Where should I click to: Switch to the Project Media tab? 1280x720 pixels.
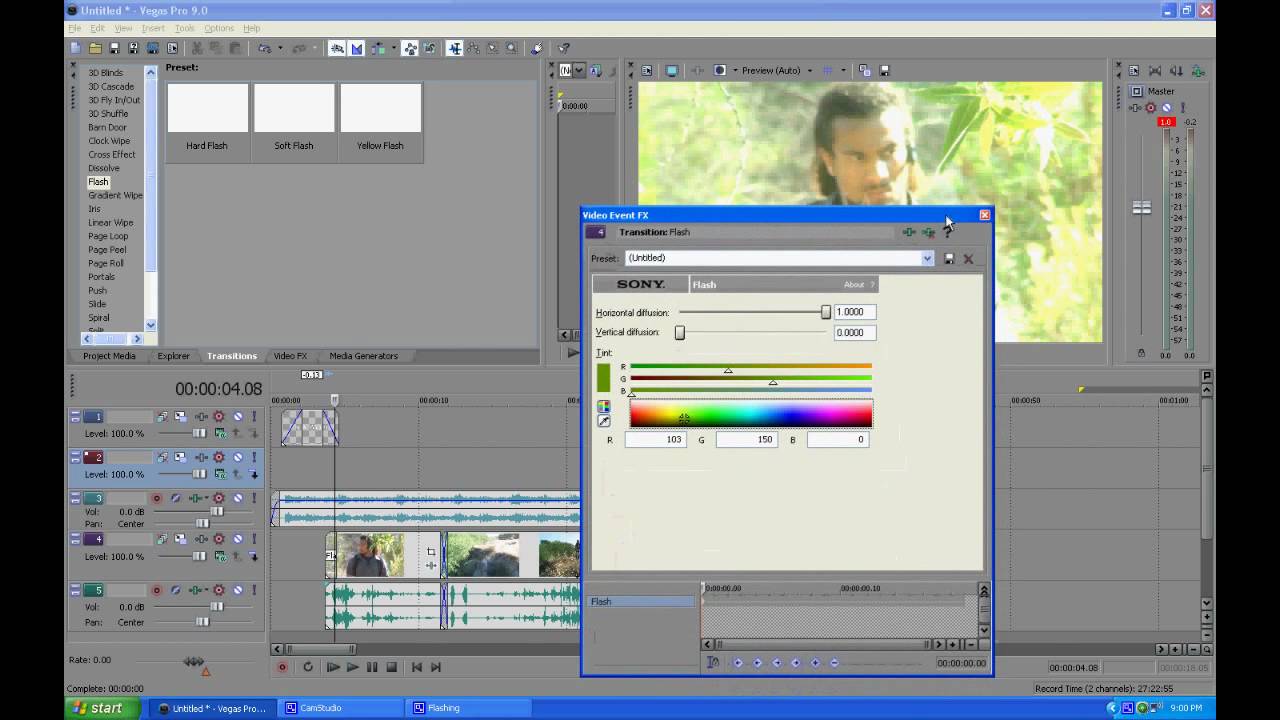pyautogui.click(x=109, y=356)
